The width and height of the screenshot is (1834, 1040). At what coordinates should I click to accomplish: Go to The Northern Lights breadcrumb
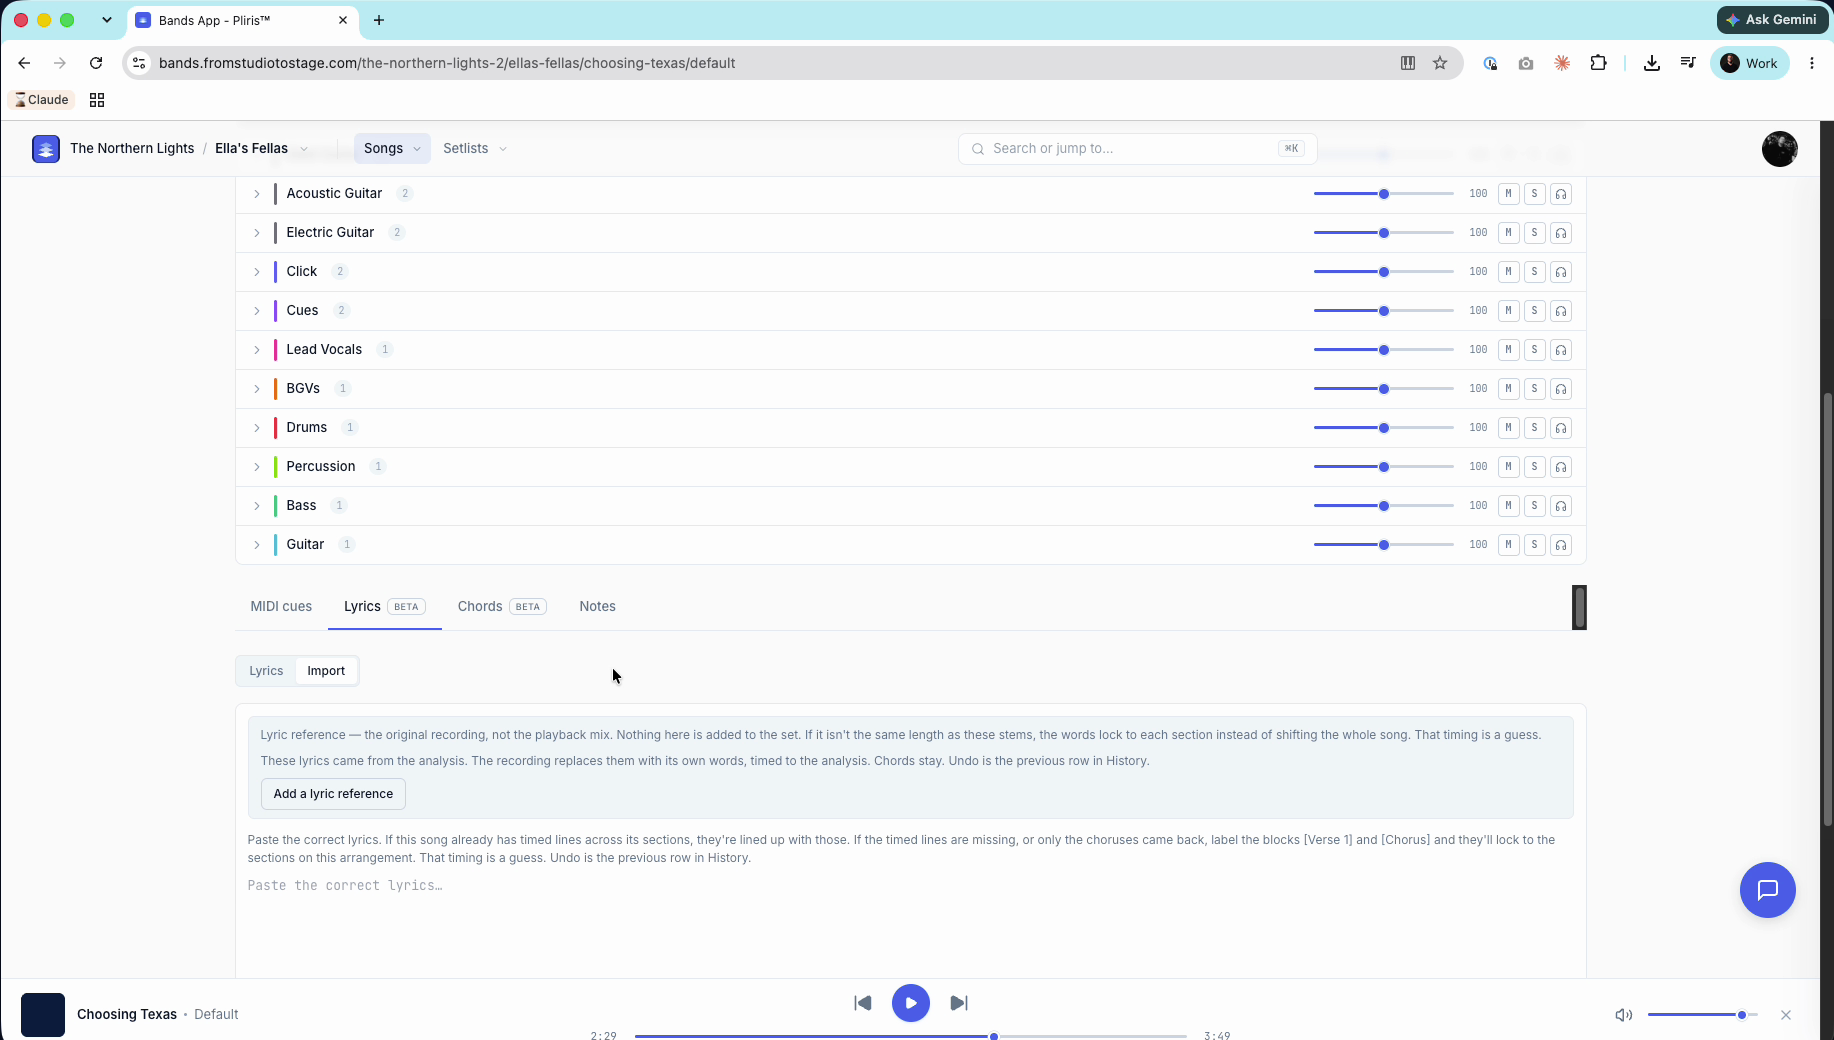coord(132,148)
